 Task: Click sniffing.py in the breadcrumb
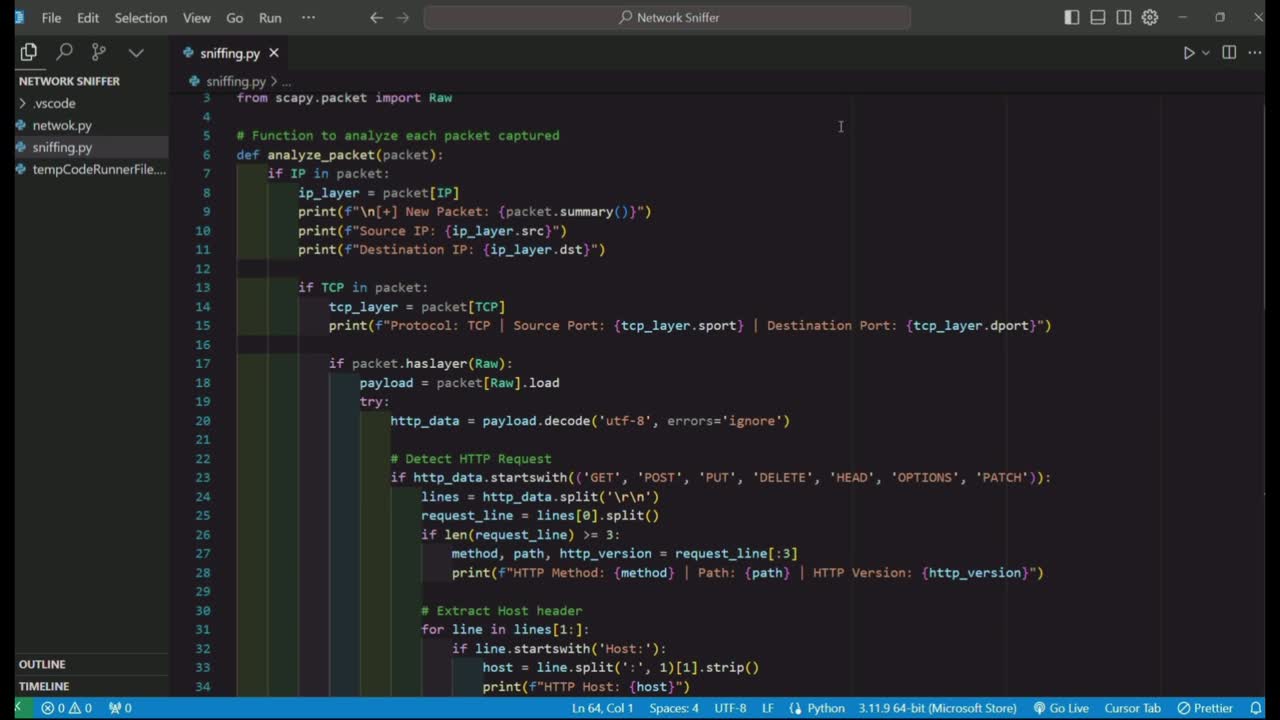(236, 81)
